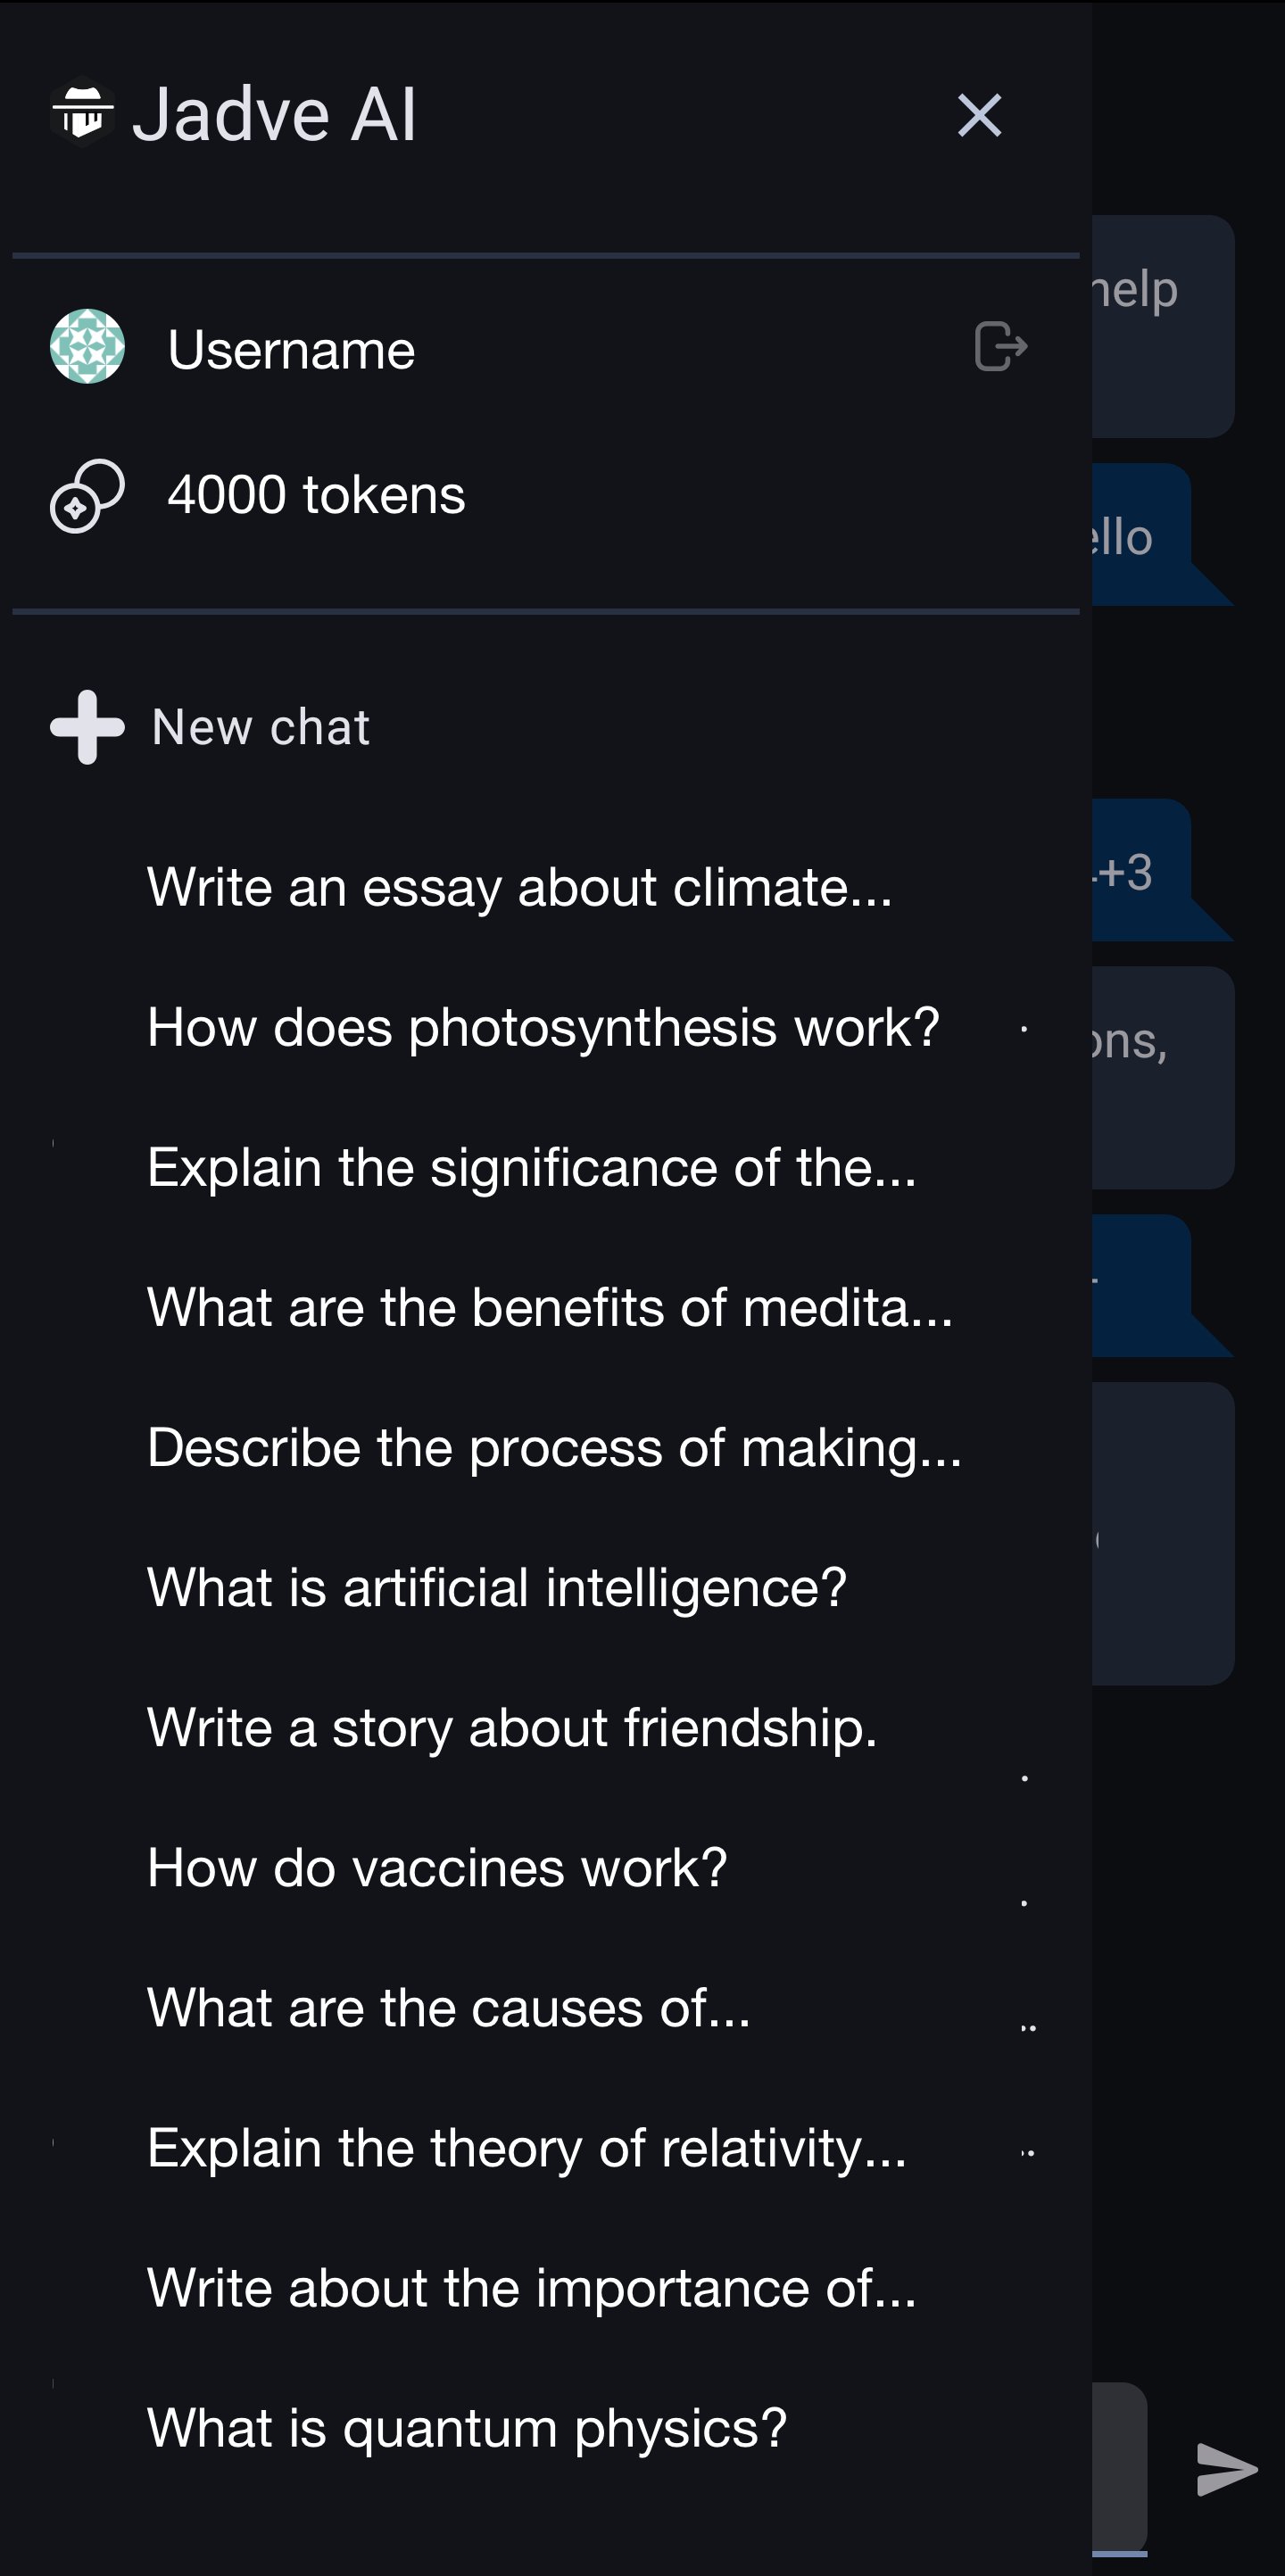Image resolution: width=1285 pixels, height=2576 pixels.
Task: Click the message input field
Action: coord(1119,2466)
